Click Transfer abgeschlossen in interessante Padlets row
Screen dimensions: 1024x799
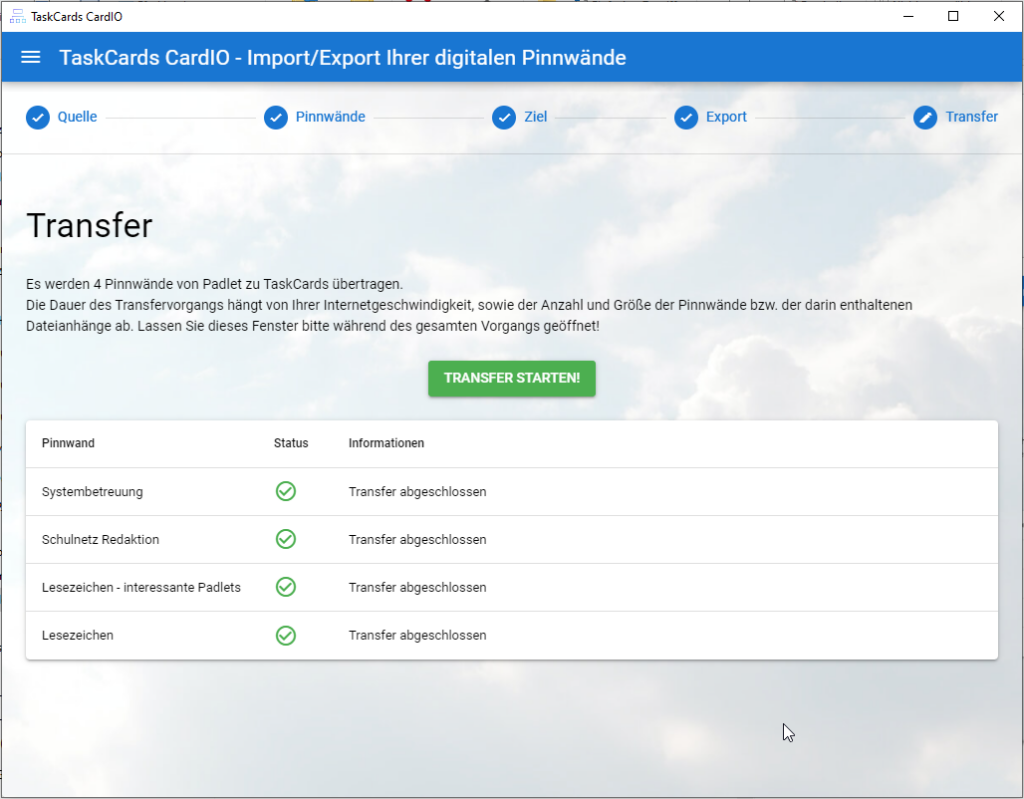[417, 587]
